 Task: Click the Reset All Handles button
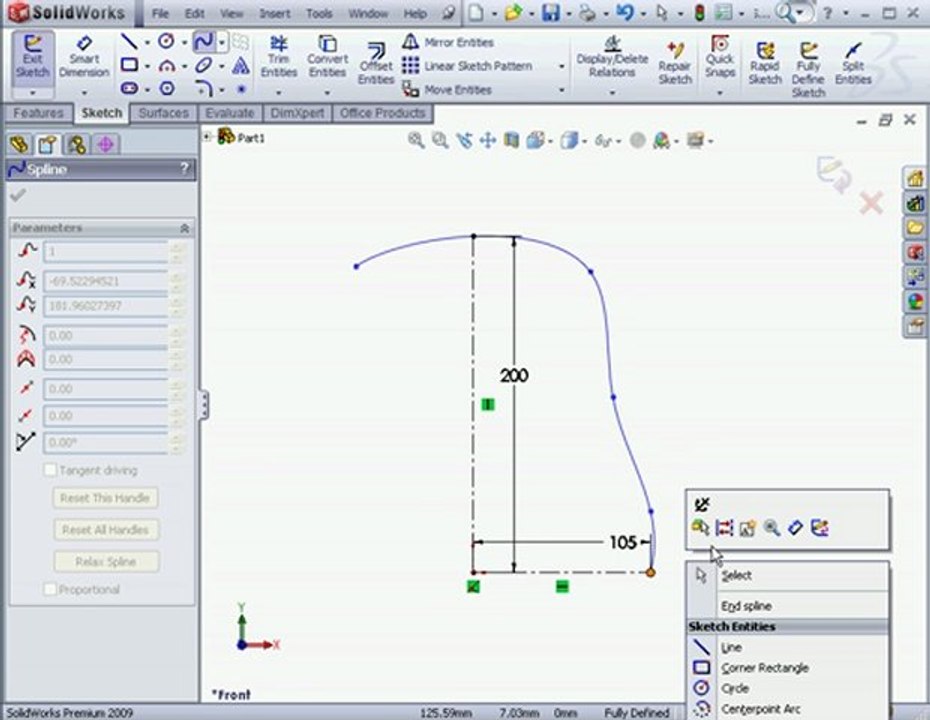[106, 530]
